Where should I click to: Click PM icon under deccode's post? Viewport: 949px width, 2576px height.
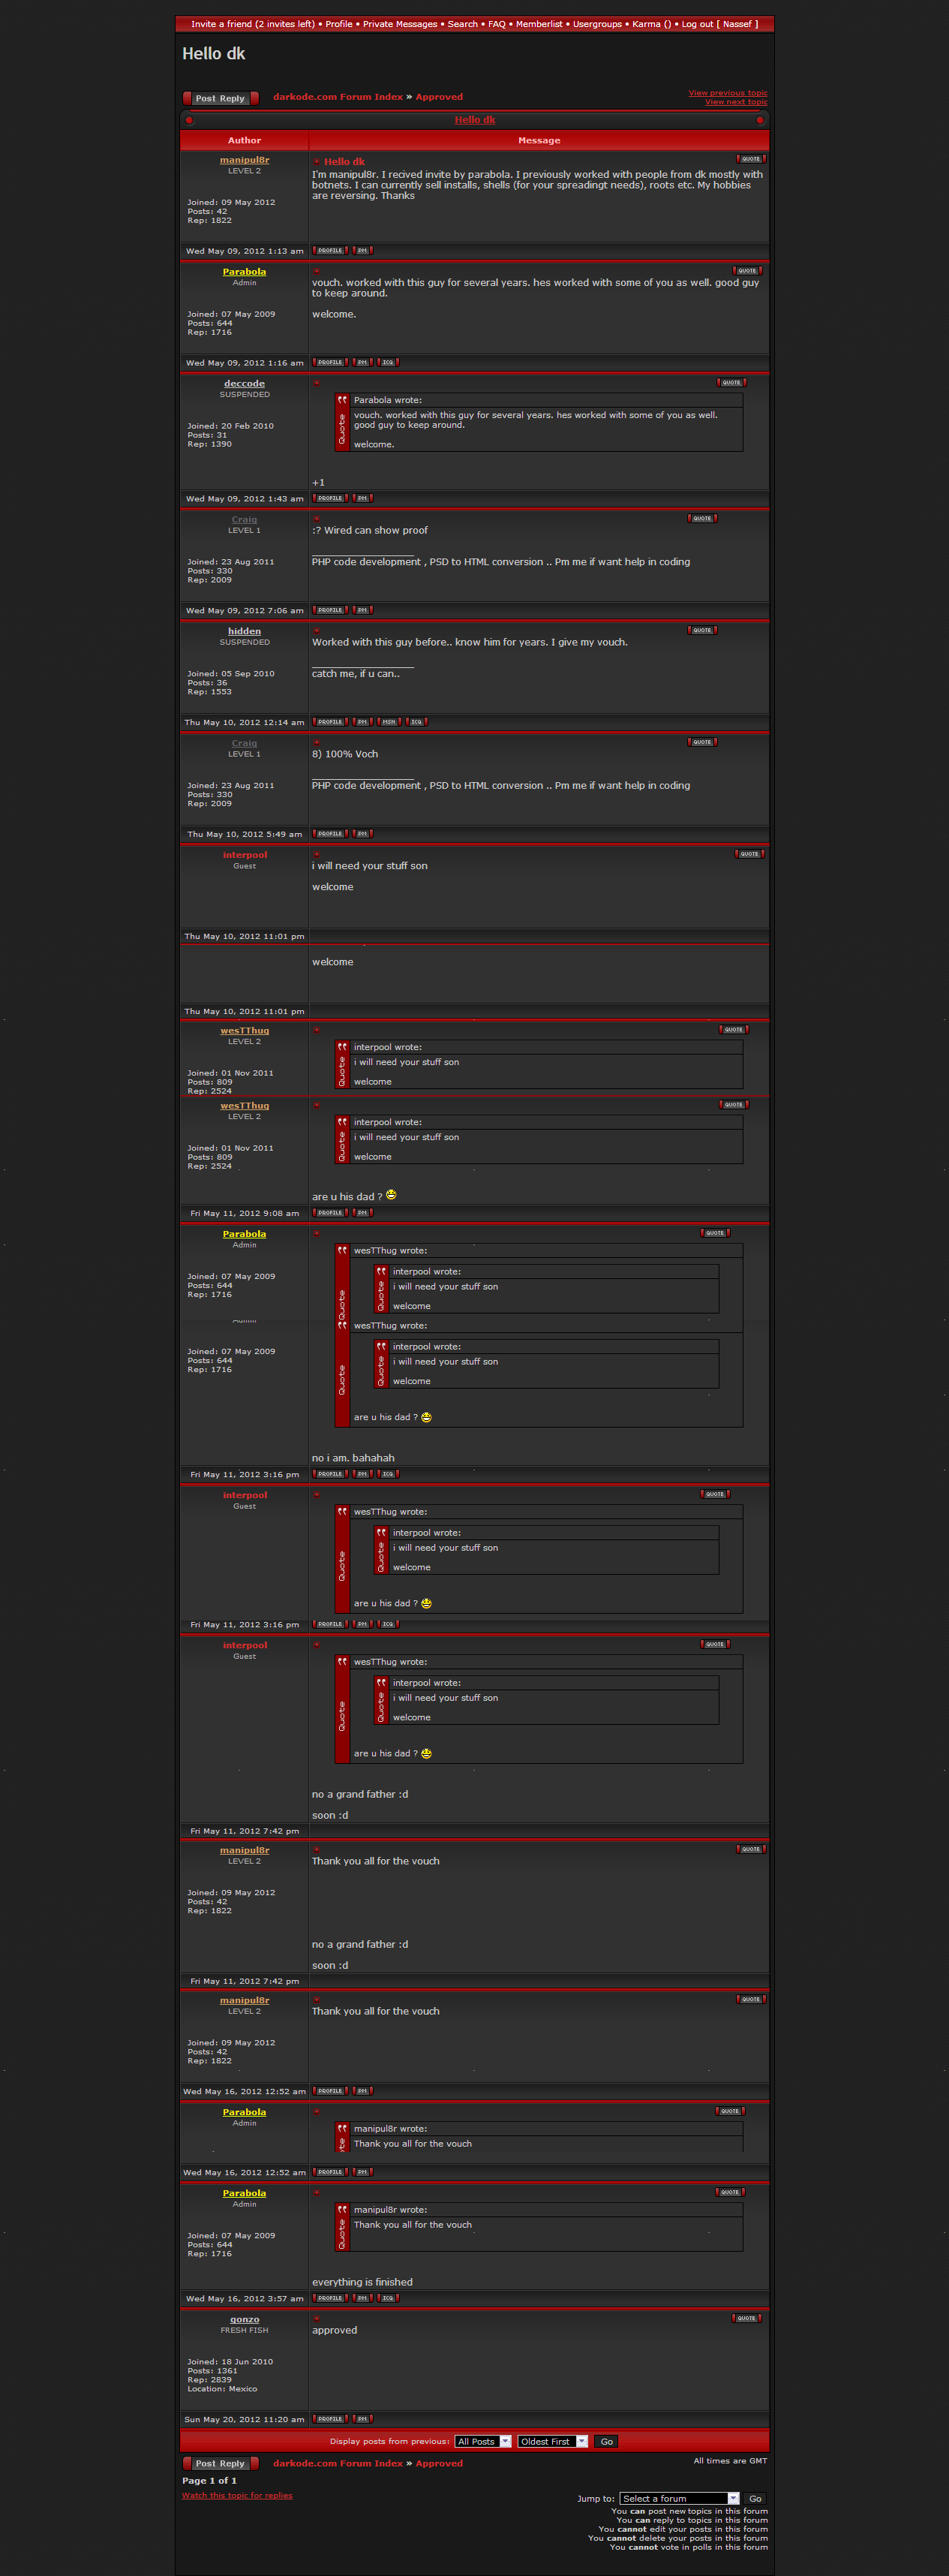tap(362, 499)
